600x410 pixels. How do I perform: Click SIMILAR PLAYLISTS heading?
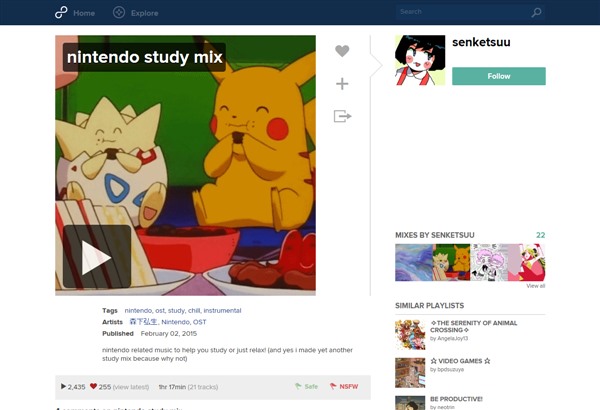point(430,305)
